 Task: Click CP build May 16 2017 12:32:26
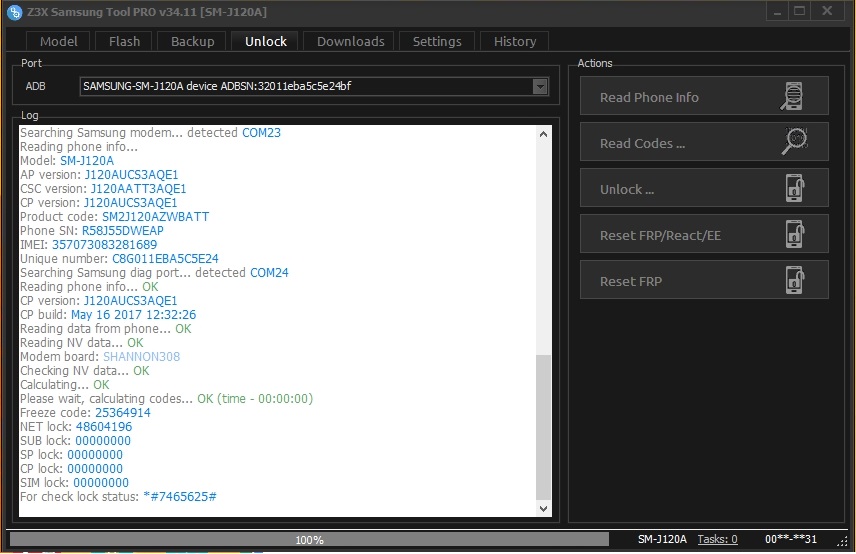(133, 314)
